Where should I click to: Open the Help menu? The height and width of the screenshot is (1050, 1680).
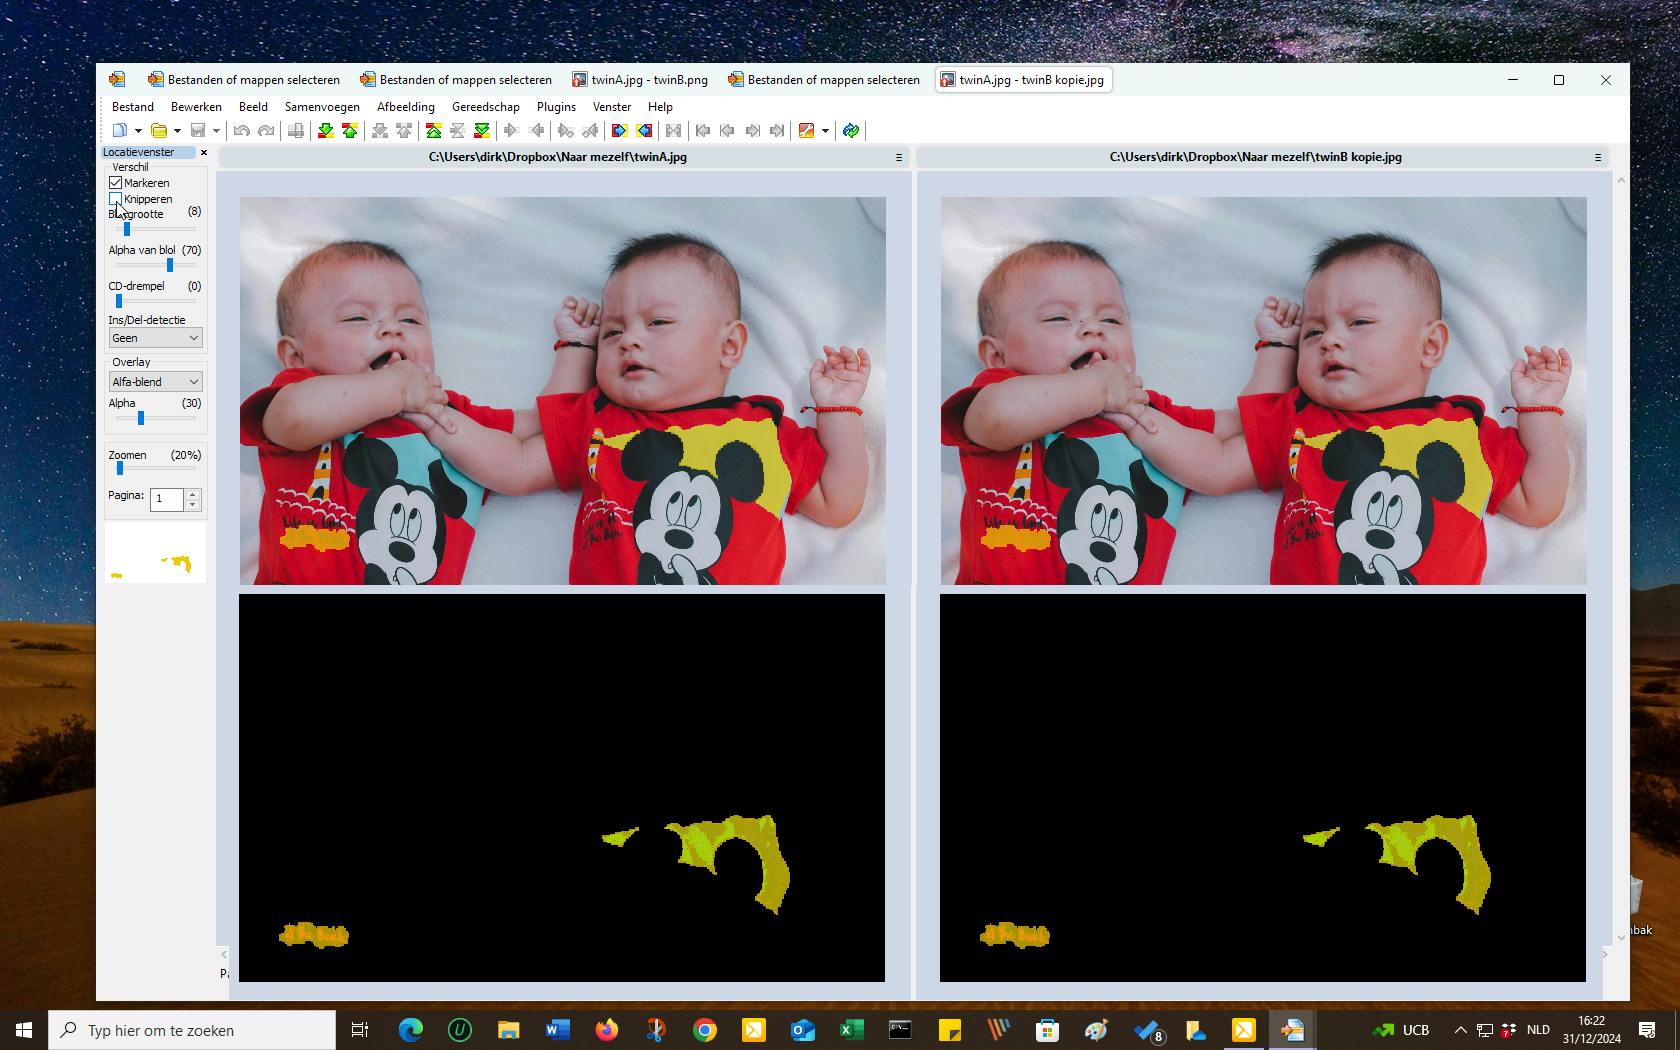click(x=660, y=107)
